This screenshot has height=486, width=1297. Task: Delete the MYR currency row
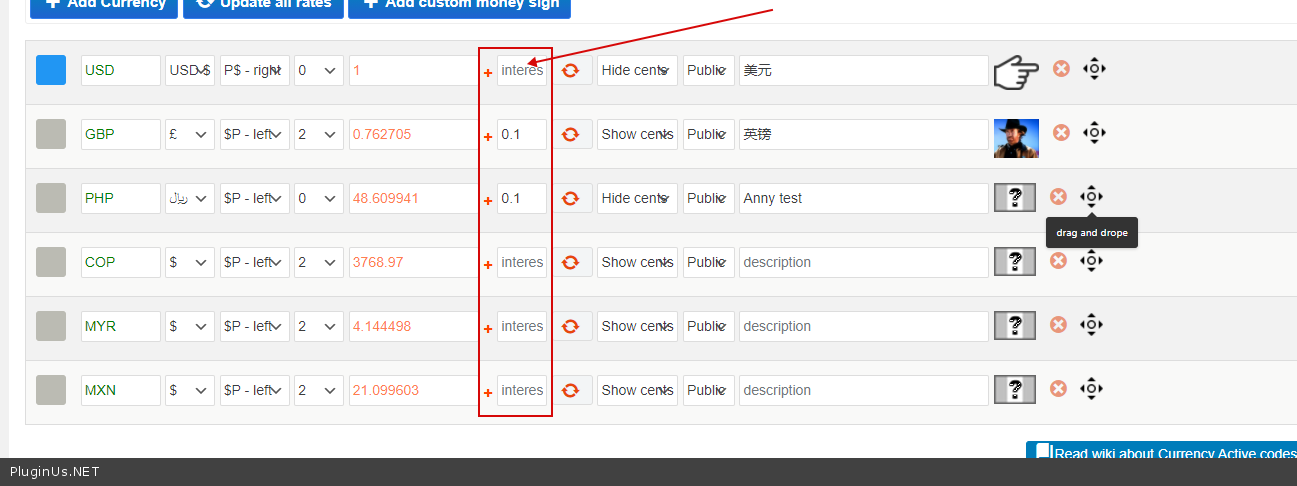point(1058,324)
